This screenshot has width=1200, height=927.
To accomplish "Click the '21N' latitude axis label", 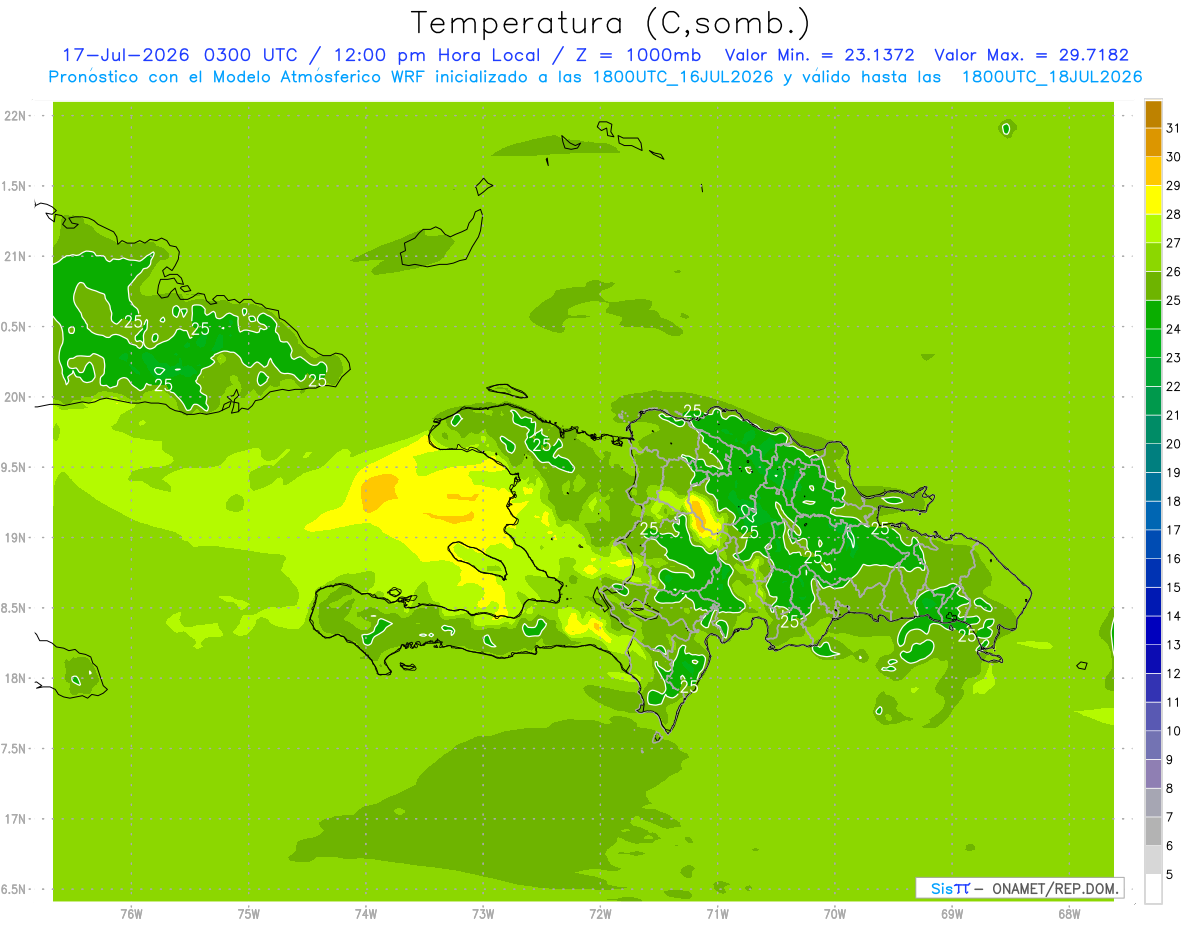I will tap(13, 256).
